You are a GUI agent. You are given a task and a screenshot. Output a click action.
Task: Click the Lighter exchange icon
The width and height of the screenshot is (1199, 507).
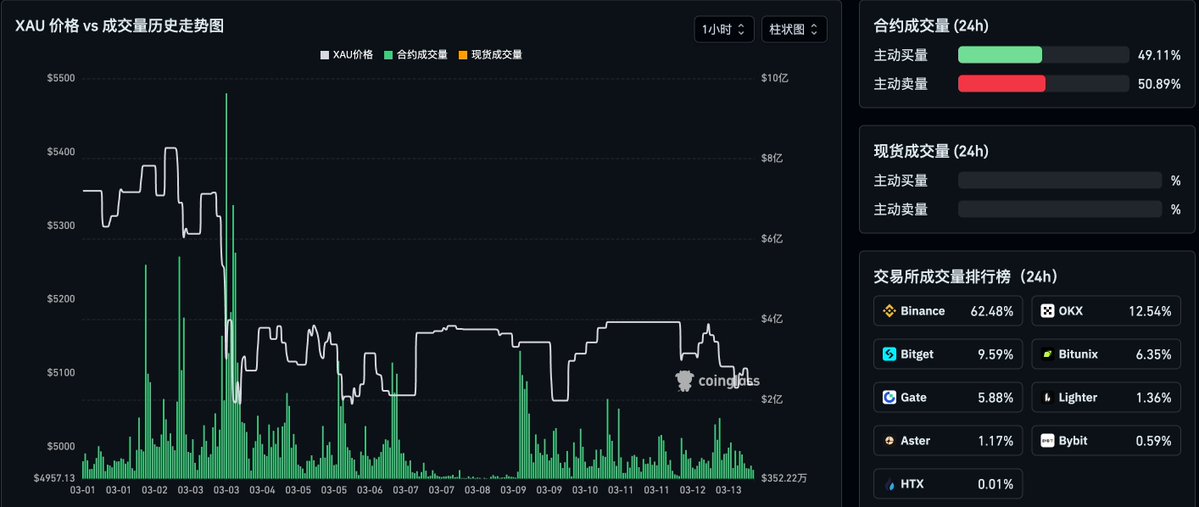point(1047,398)
